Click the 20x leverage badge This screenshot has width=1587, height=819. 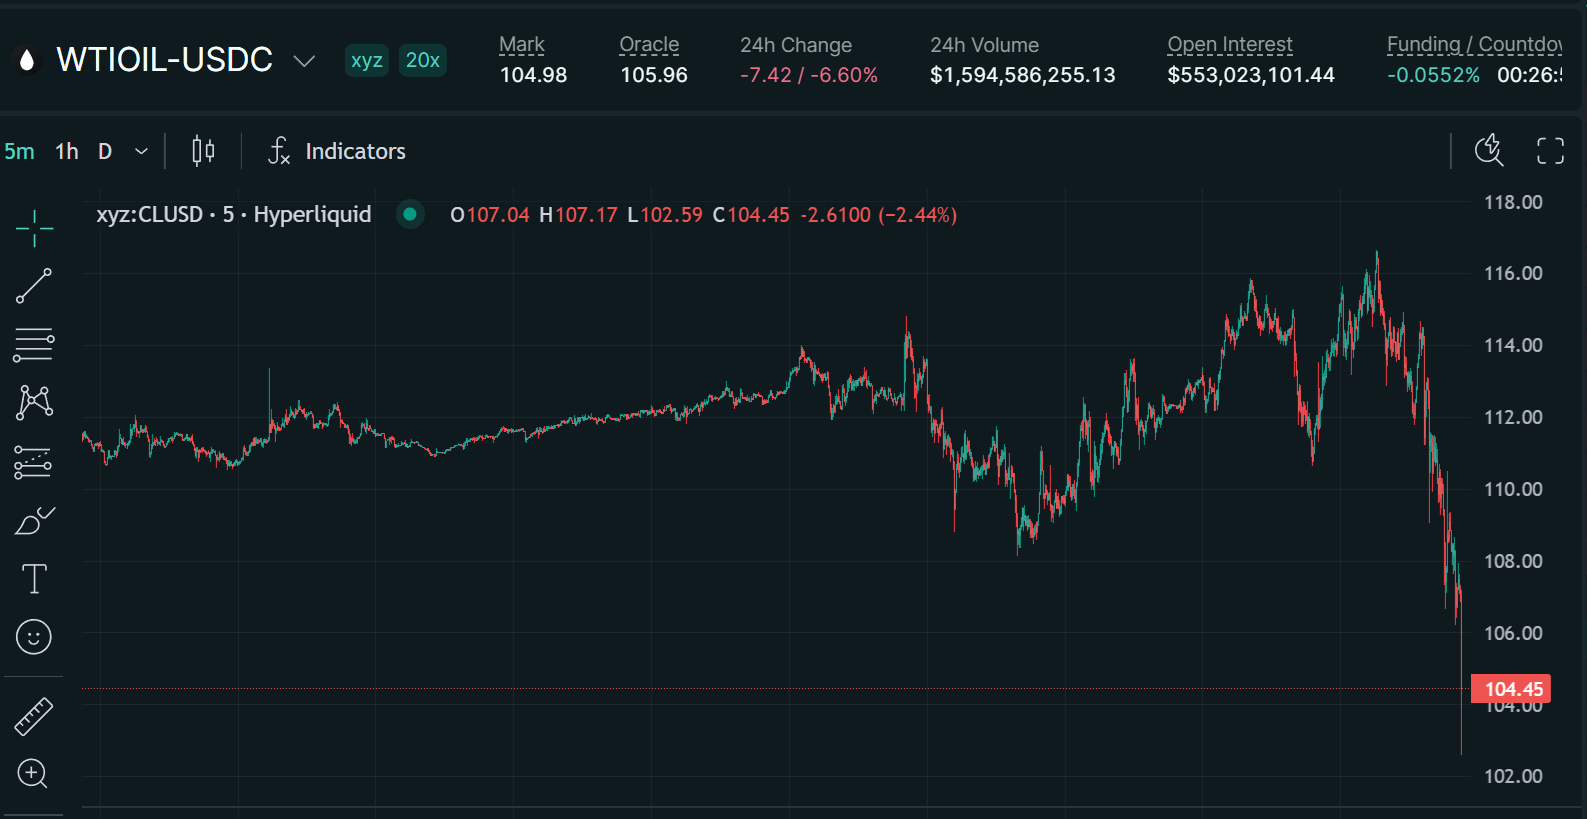tap(423, 60)
